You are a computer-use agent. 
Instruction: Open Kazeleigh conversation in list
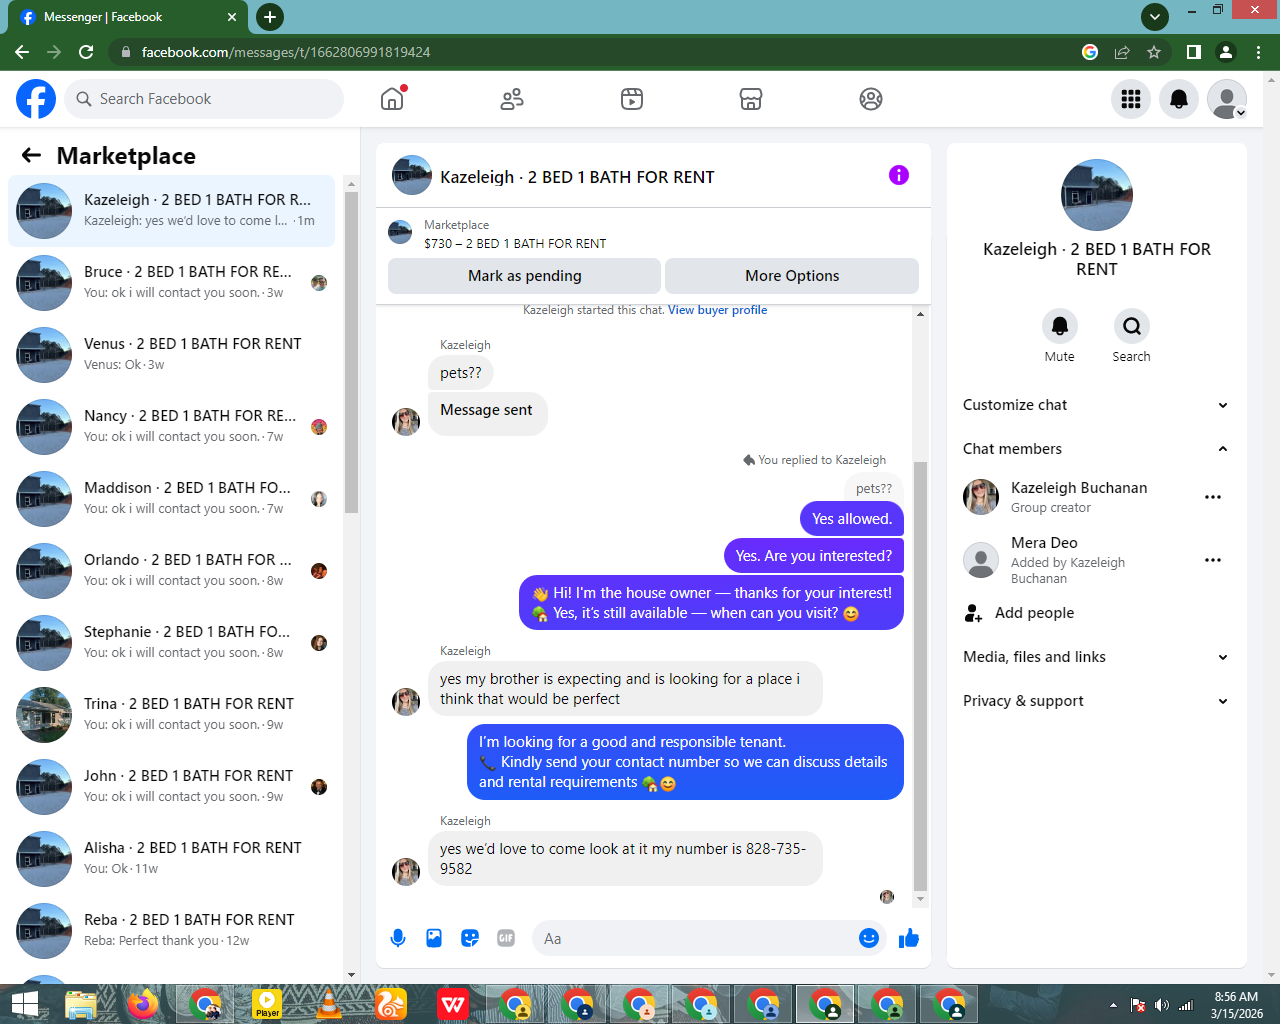coord(171,210)
